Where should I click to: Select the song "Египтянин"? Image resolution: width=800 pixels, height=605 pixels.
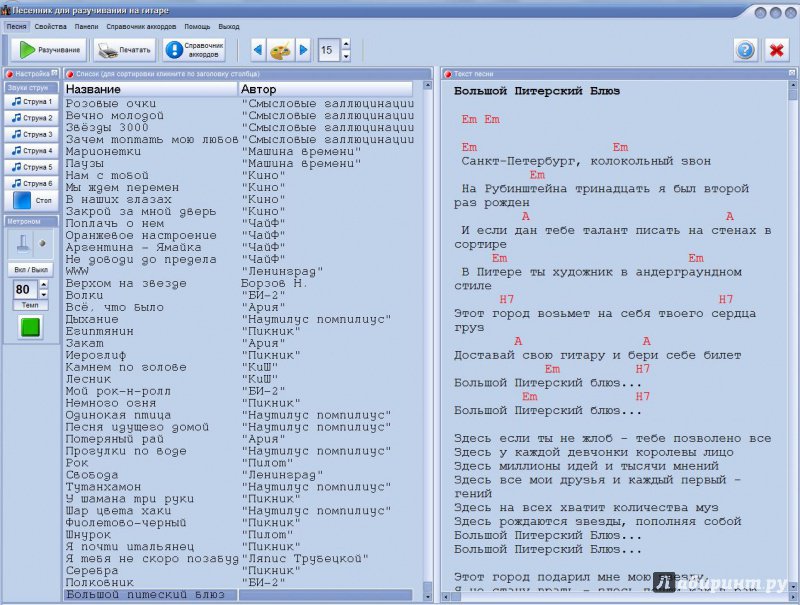tap(99, 332)
